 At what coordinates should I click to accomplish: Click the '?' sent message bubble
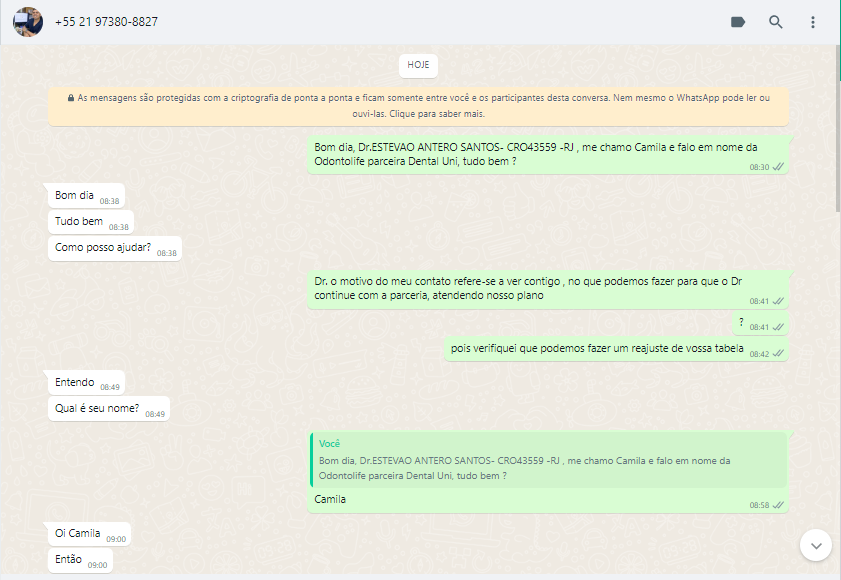click(x=761, y=324)
